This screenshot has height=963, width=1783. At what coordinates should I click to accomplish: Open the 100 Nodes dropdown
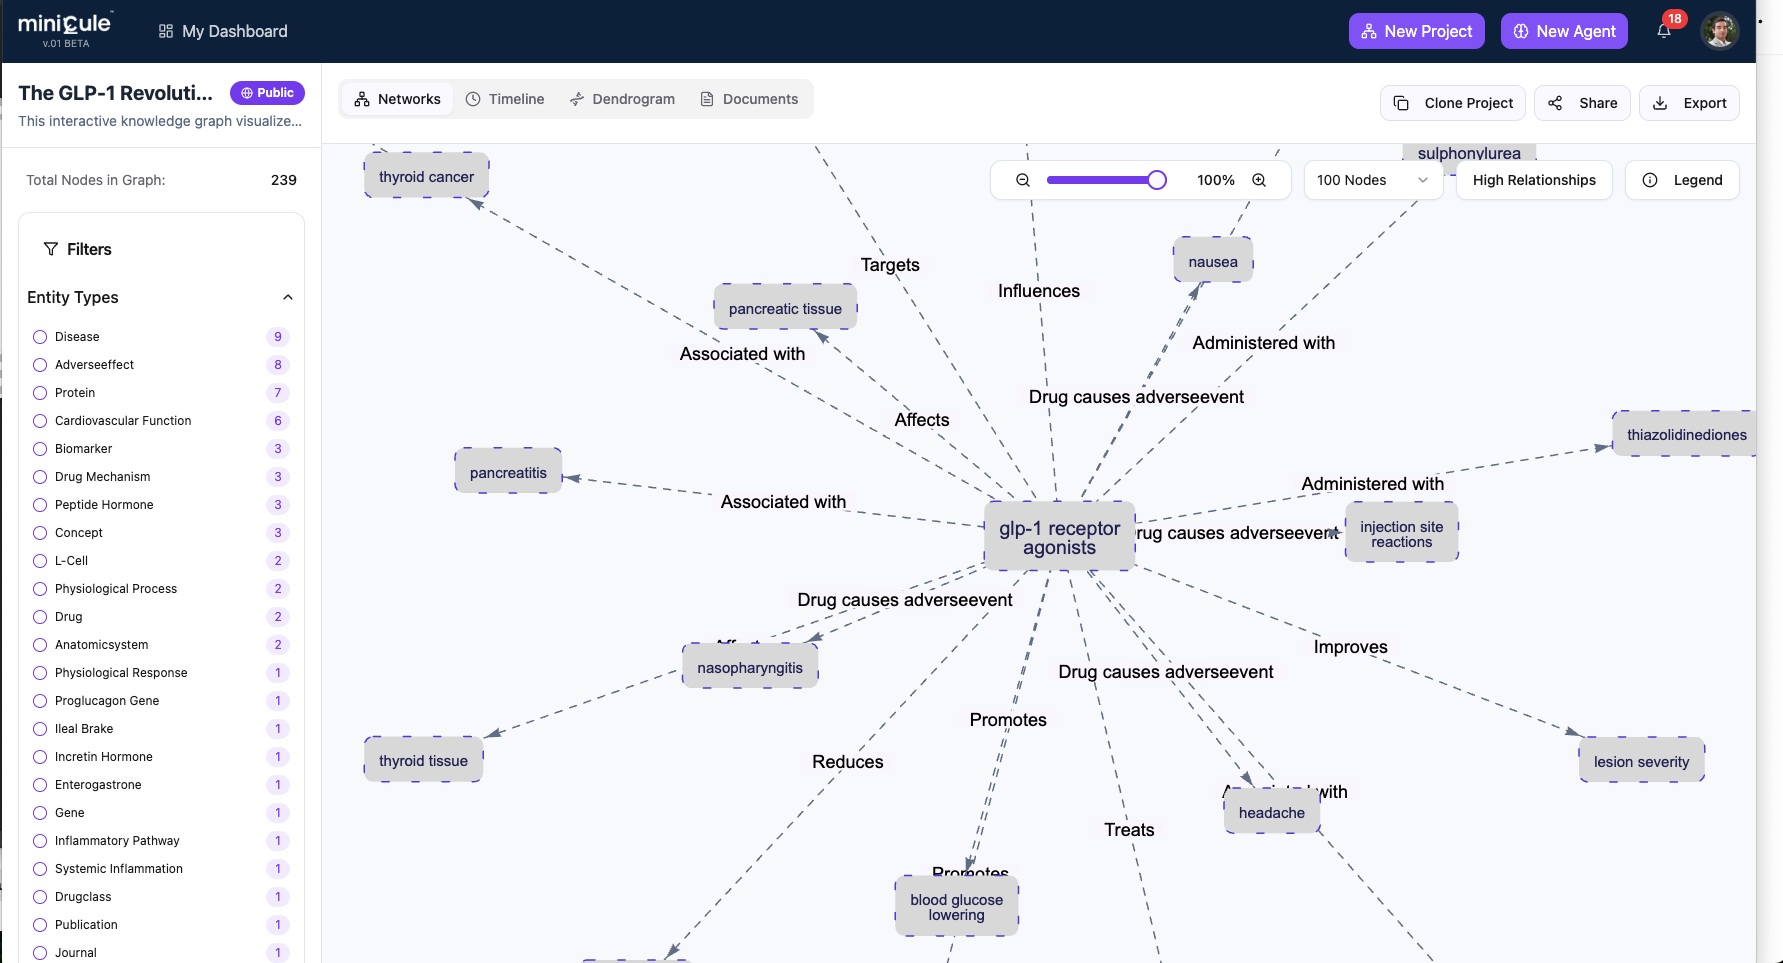(1373, 180)
